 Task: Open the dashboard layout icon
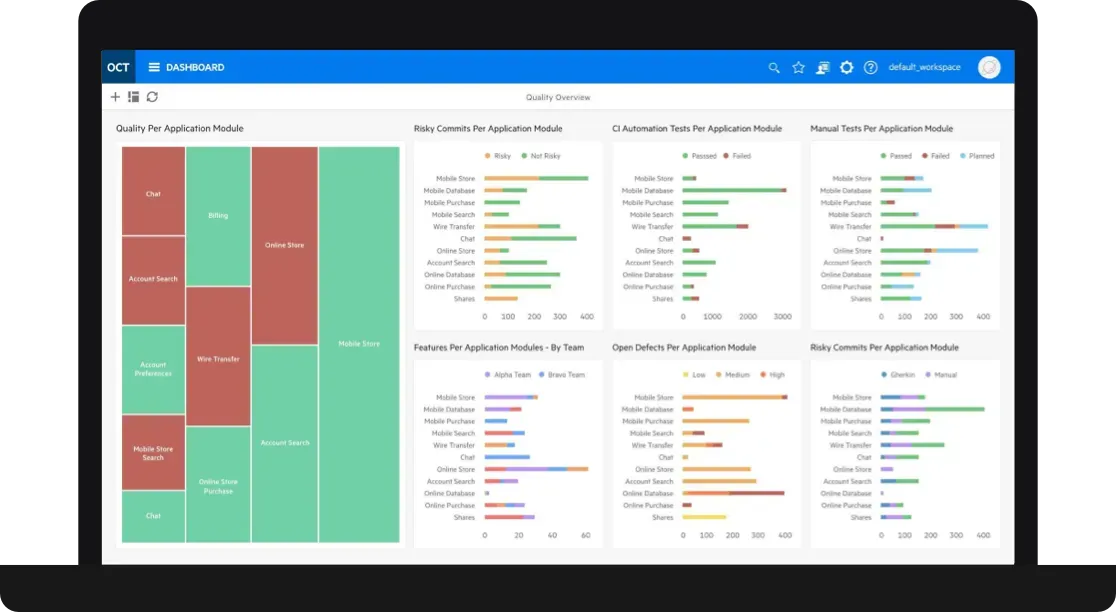tap(133, 97)
